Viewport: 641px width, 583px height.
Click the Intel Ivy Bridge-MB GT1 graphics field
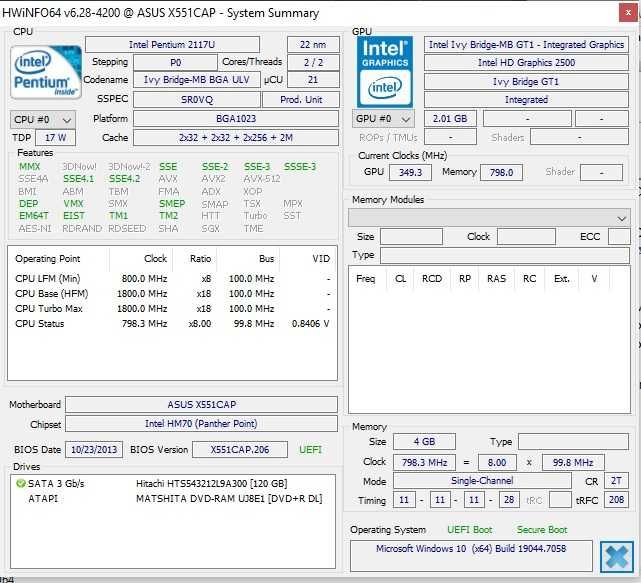(526, 45)
